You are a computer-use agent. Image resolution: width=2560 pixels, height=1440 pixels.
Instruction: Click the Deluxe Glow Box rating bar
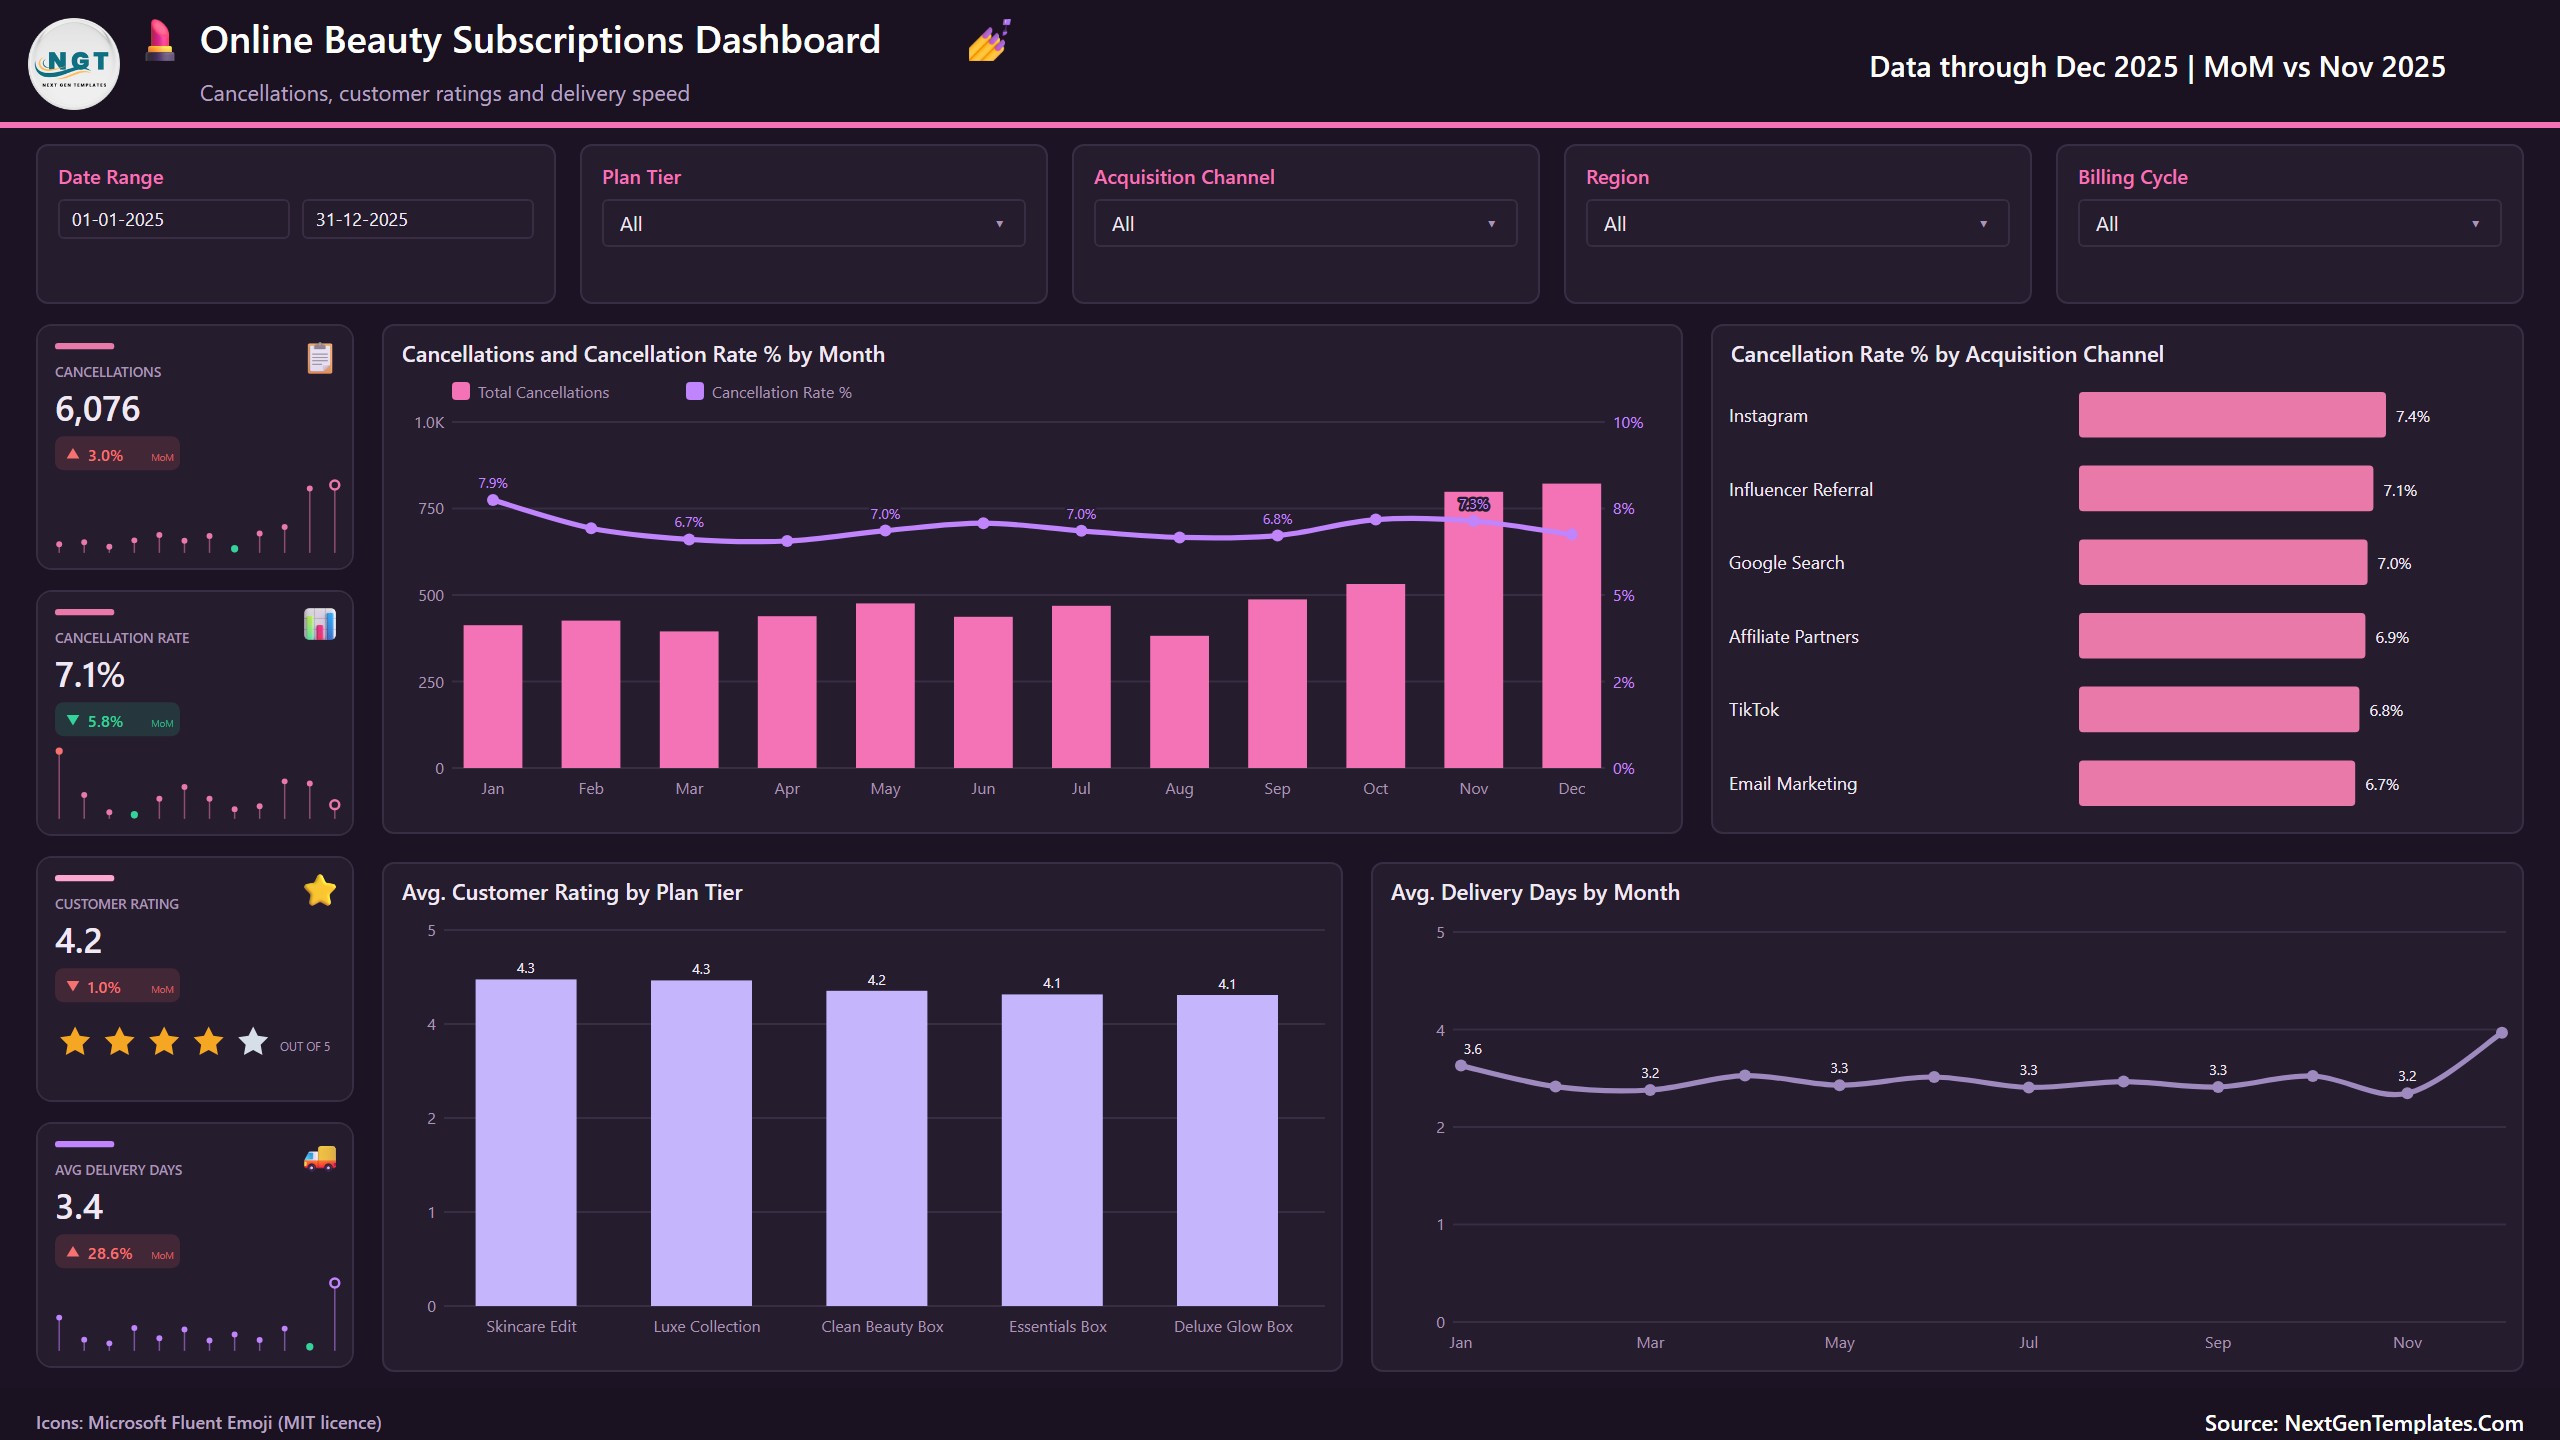(x=1227, y=1150)
